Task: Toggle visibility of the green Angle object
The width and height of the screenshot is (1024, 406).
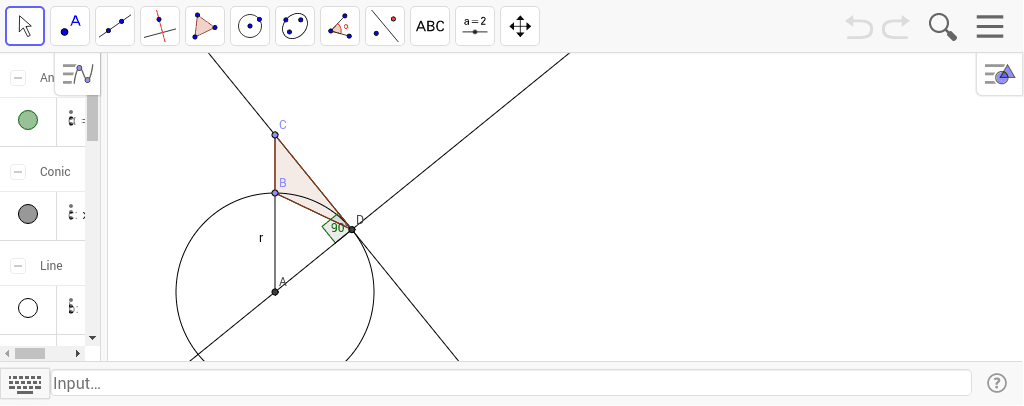Action: (27, 120)
